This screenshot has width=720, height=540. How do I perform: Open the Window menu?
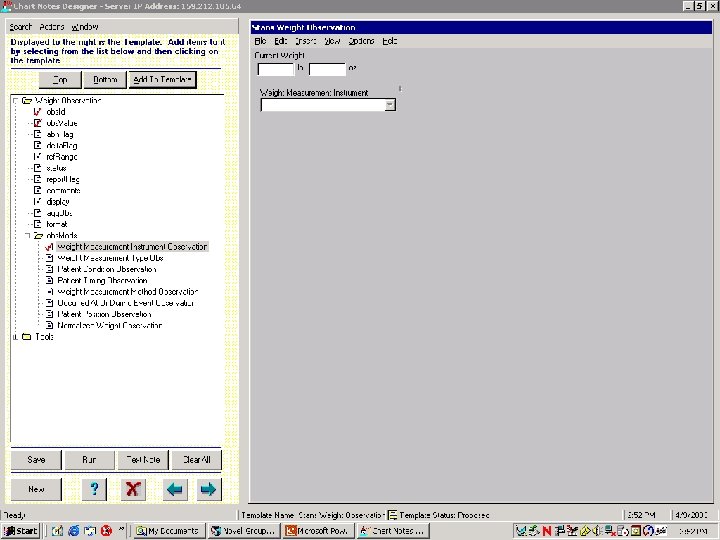pyautogui.click(x=85, y=27)
